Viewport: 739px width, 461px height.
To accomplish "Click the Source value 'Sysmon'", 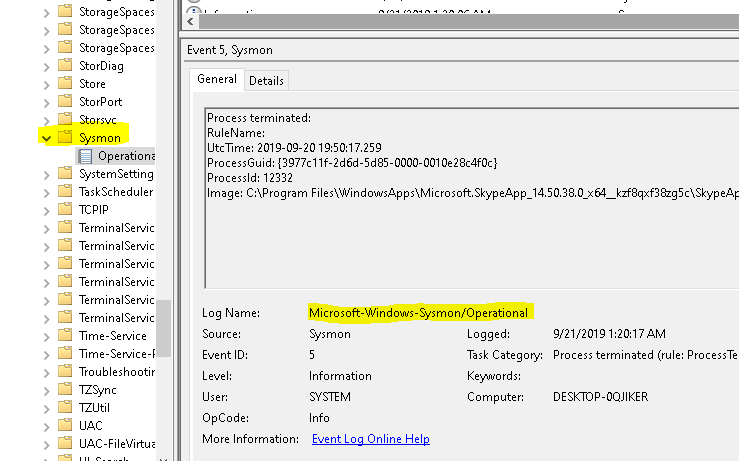I will click(x=330, y=334).
